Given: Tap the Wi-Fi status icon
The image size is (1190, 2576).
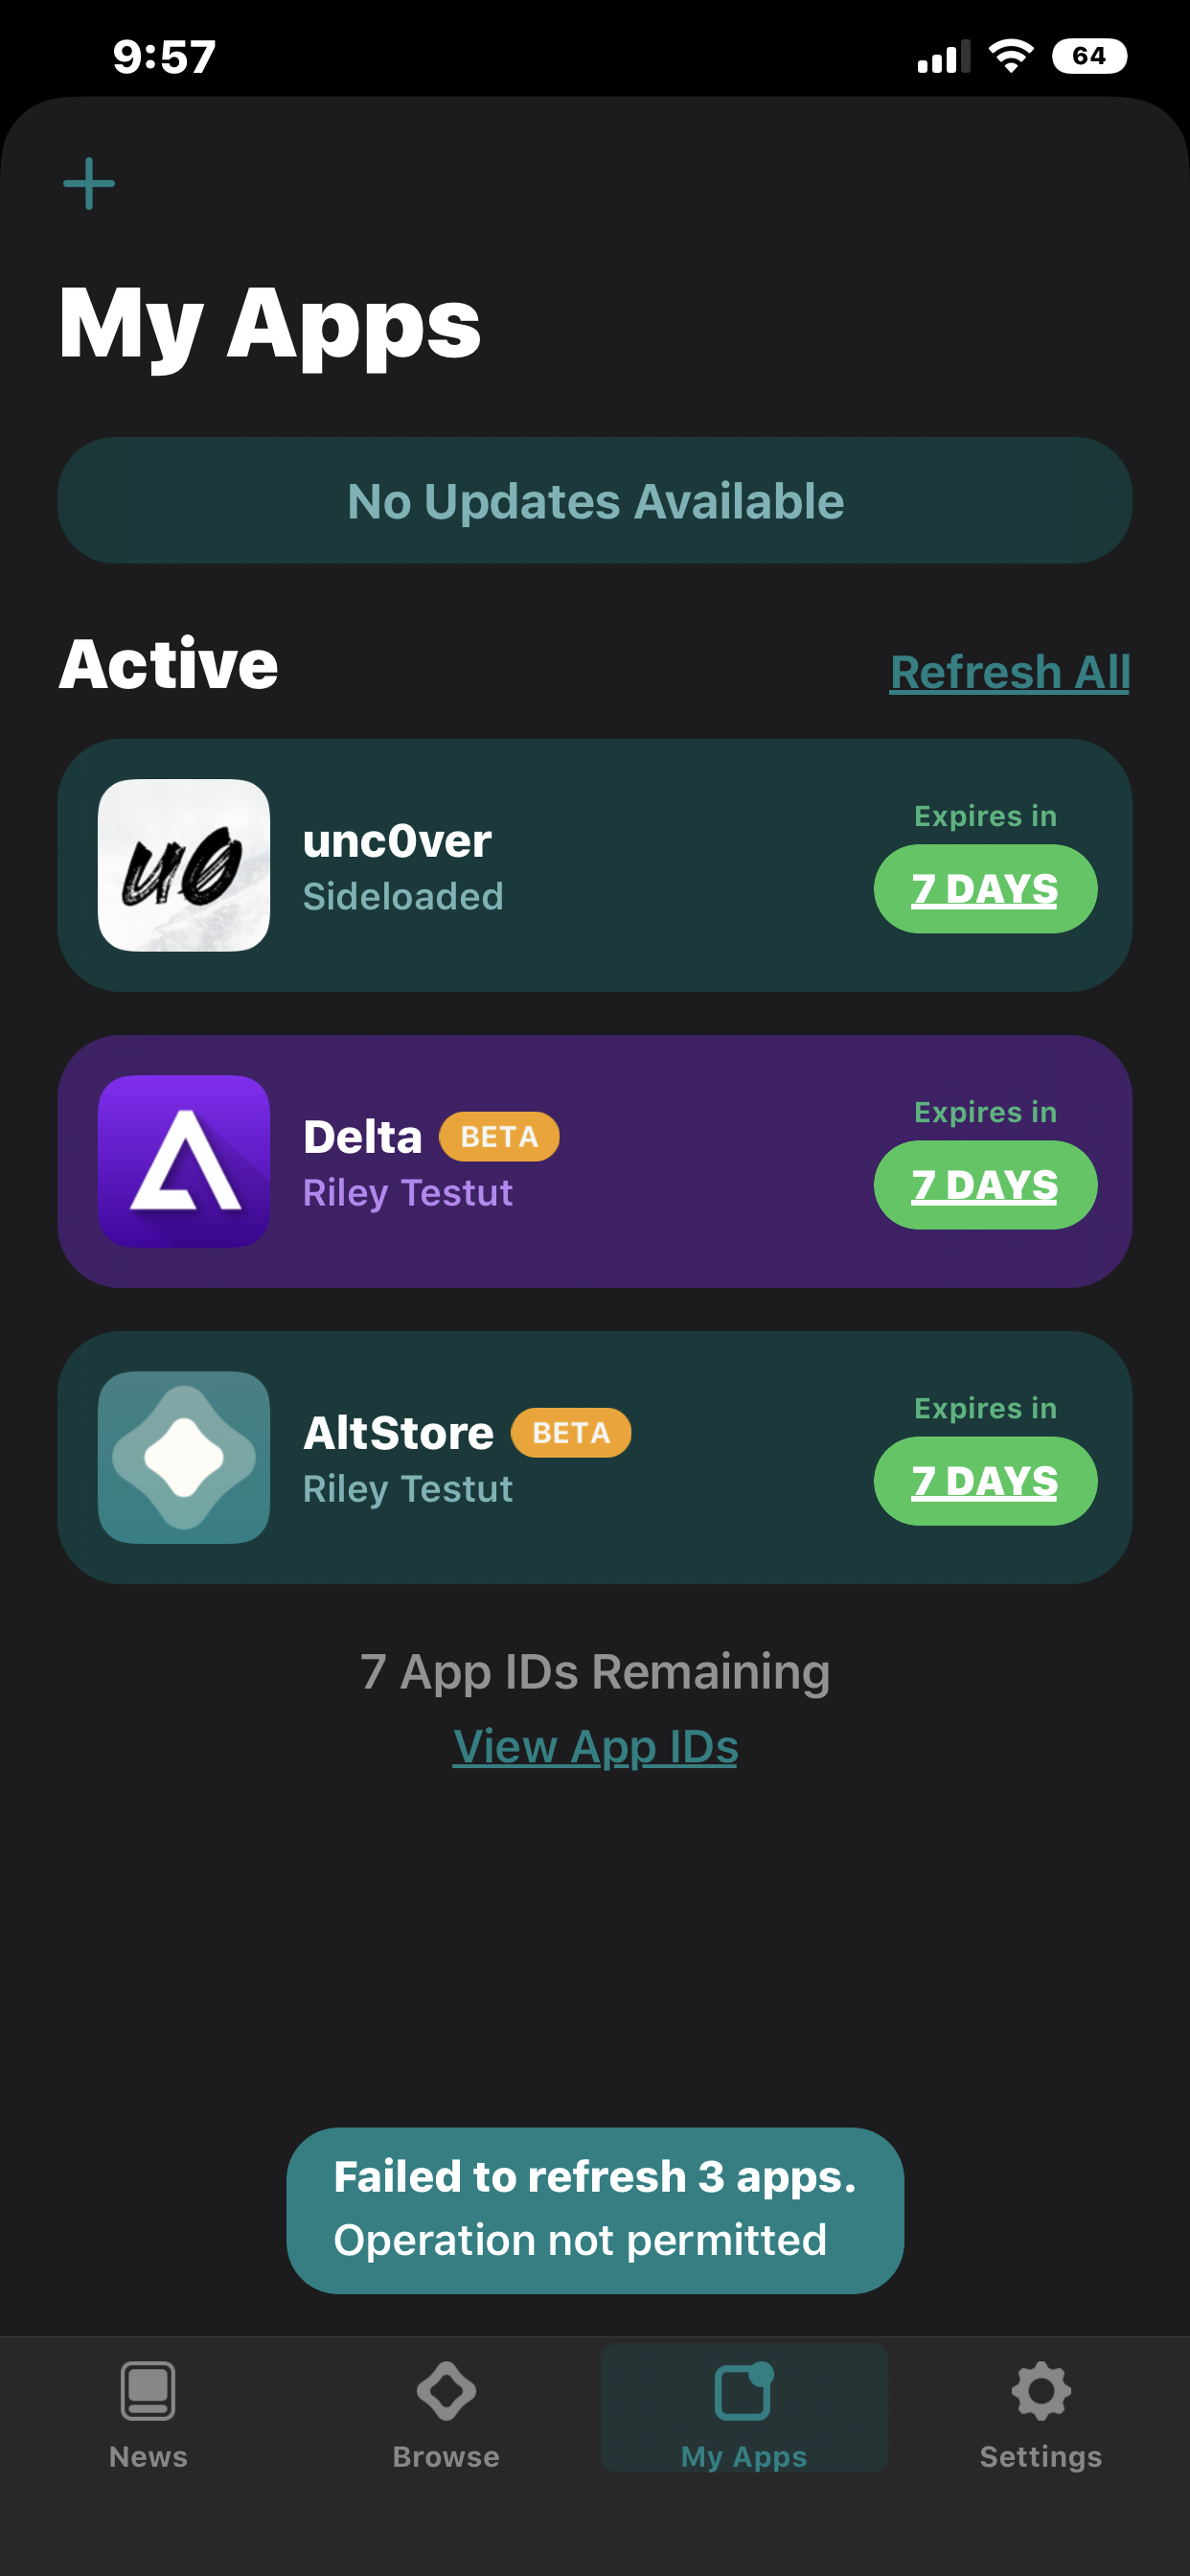Looking at the screenshot, I should pos(1011,56).
